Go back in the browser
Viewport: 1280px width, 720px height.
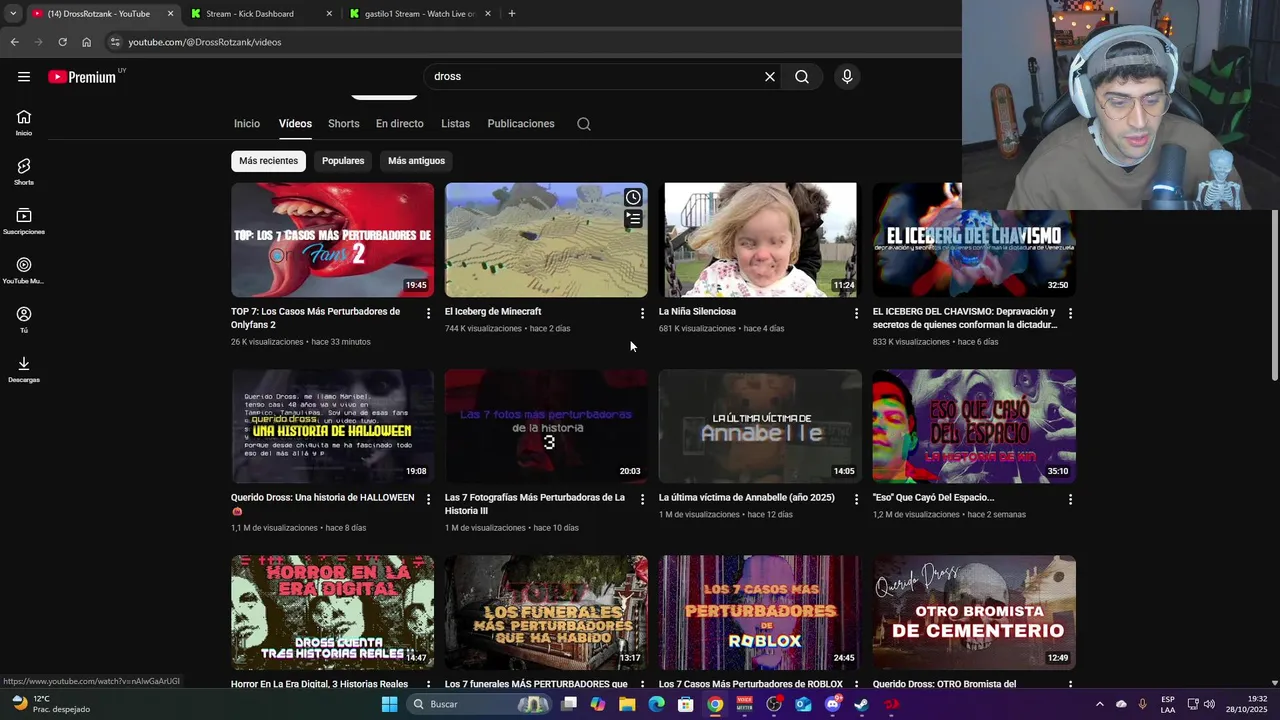click(x=14, y=42)
